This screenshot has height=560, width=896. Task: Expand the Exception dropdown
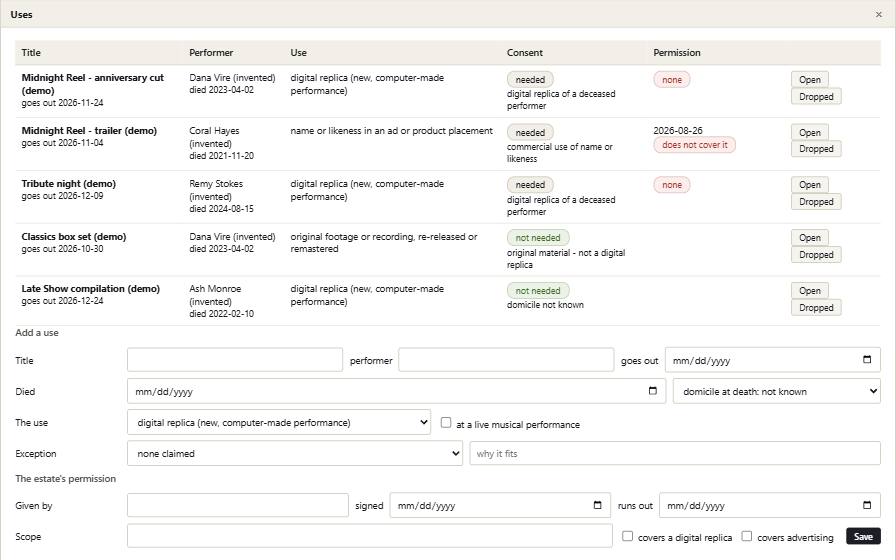pyautogui.click(x=295, y=453)
